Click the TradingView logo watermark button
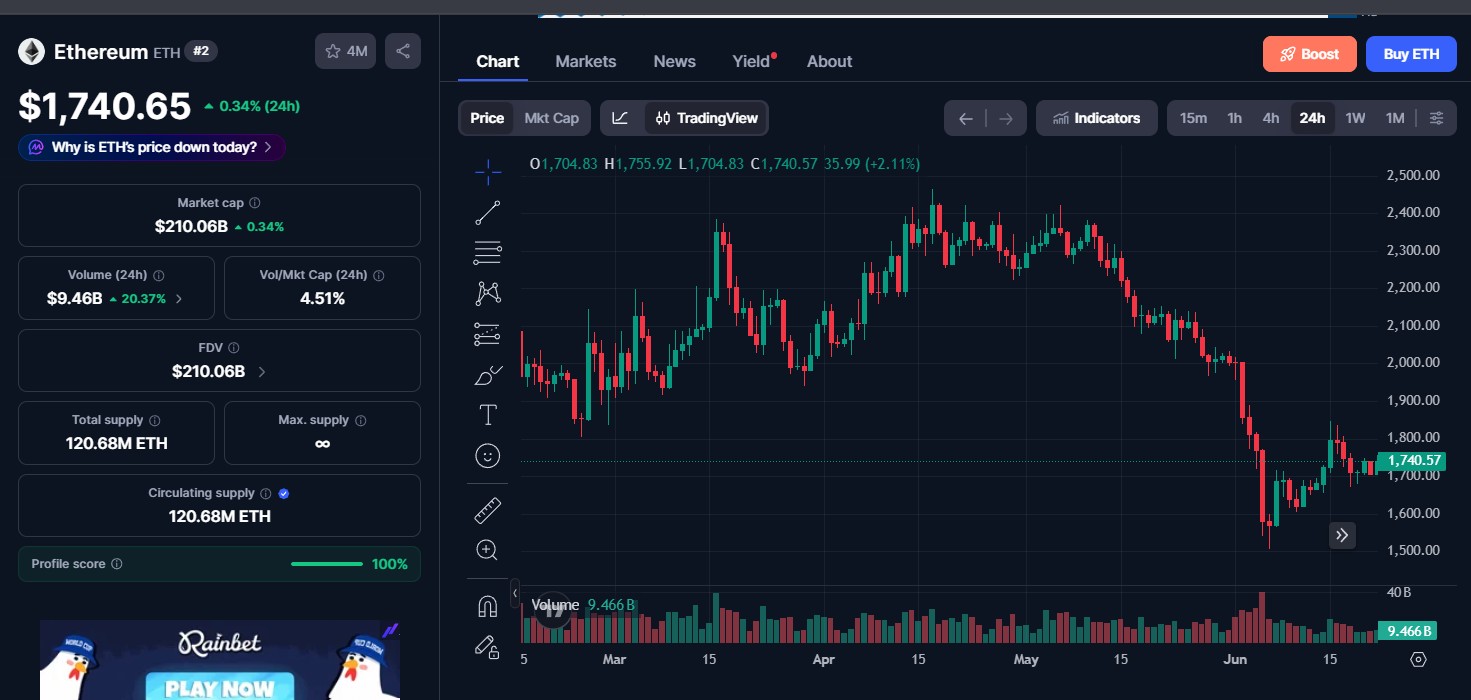 [553, 611]
